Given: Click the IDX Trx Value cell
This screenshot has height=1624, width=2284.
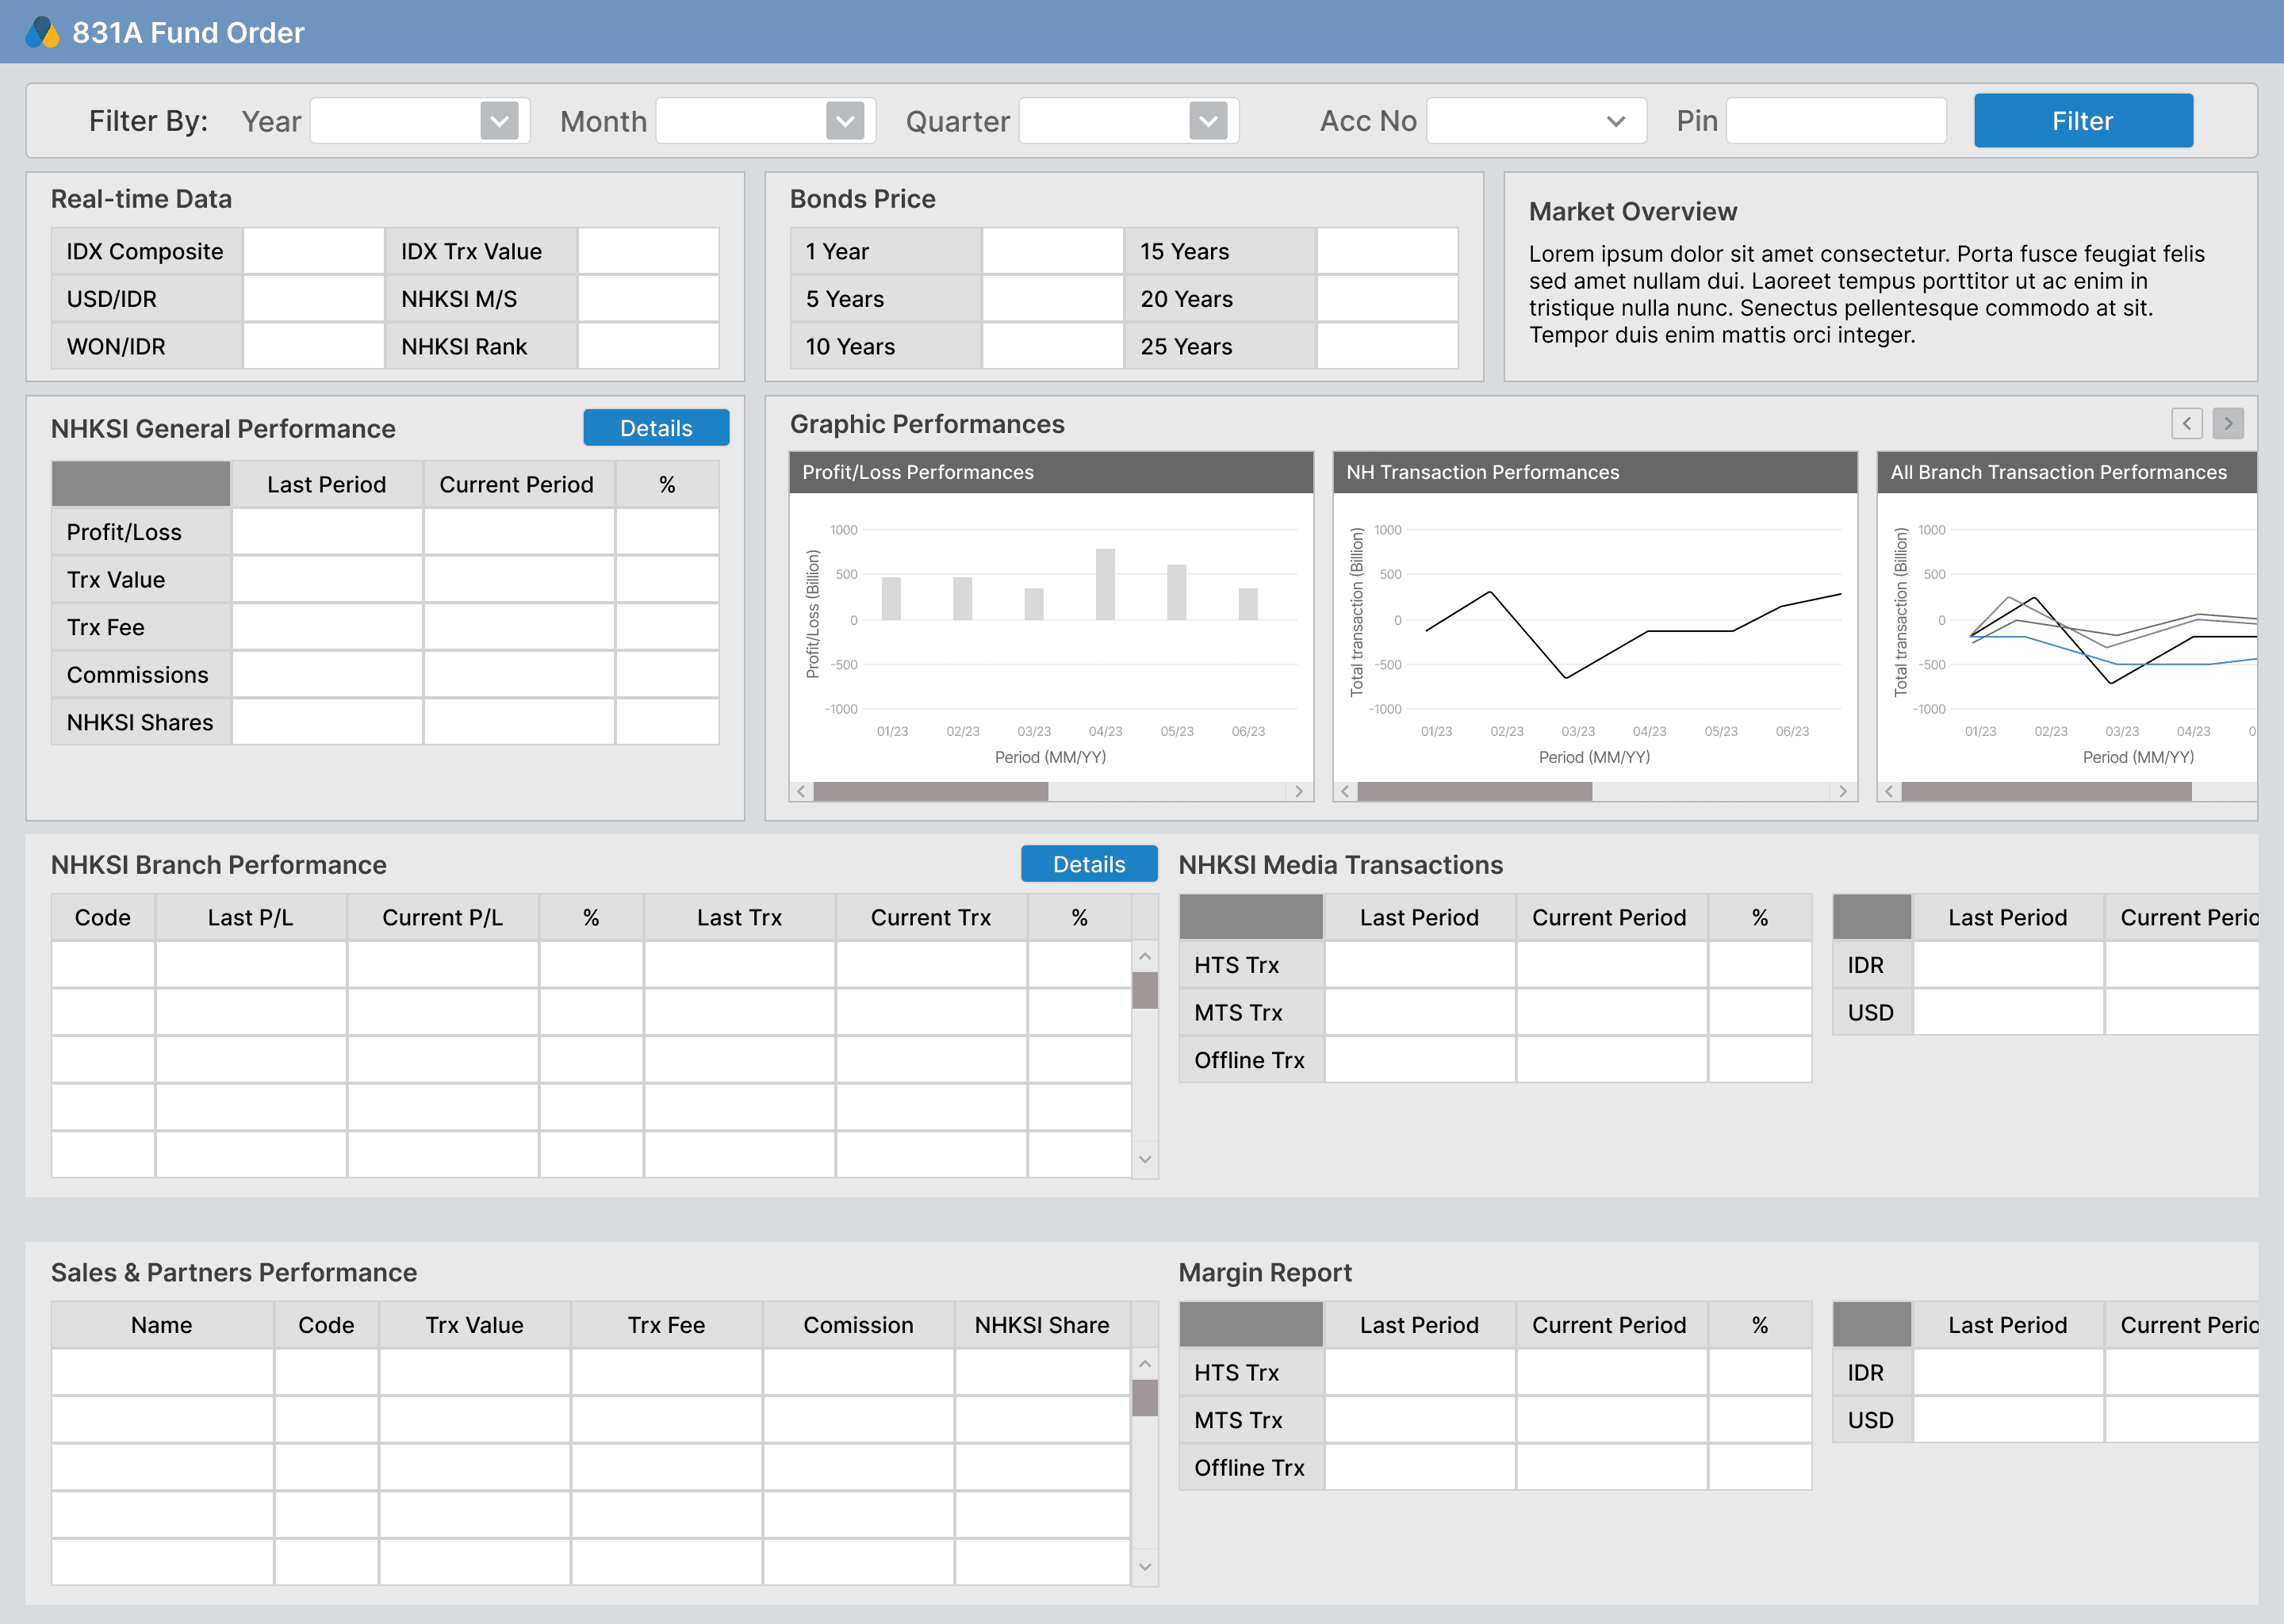Looking at the screenshot, I should [648, 251].
